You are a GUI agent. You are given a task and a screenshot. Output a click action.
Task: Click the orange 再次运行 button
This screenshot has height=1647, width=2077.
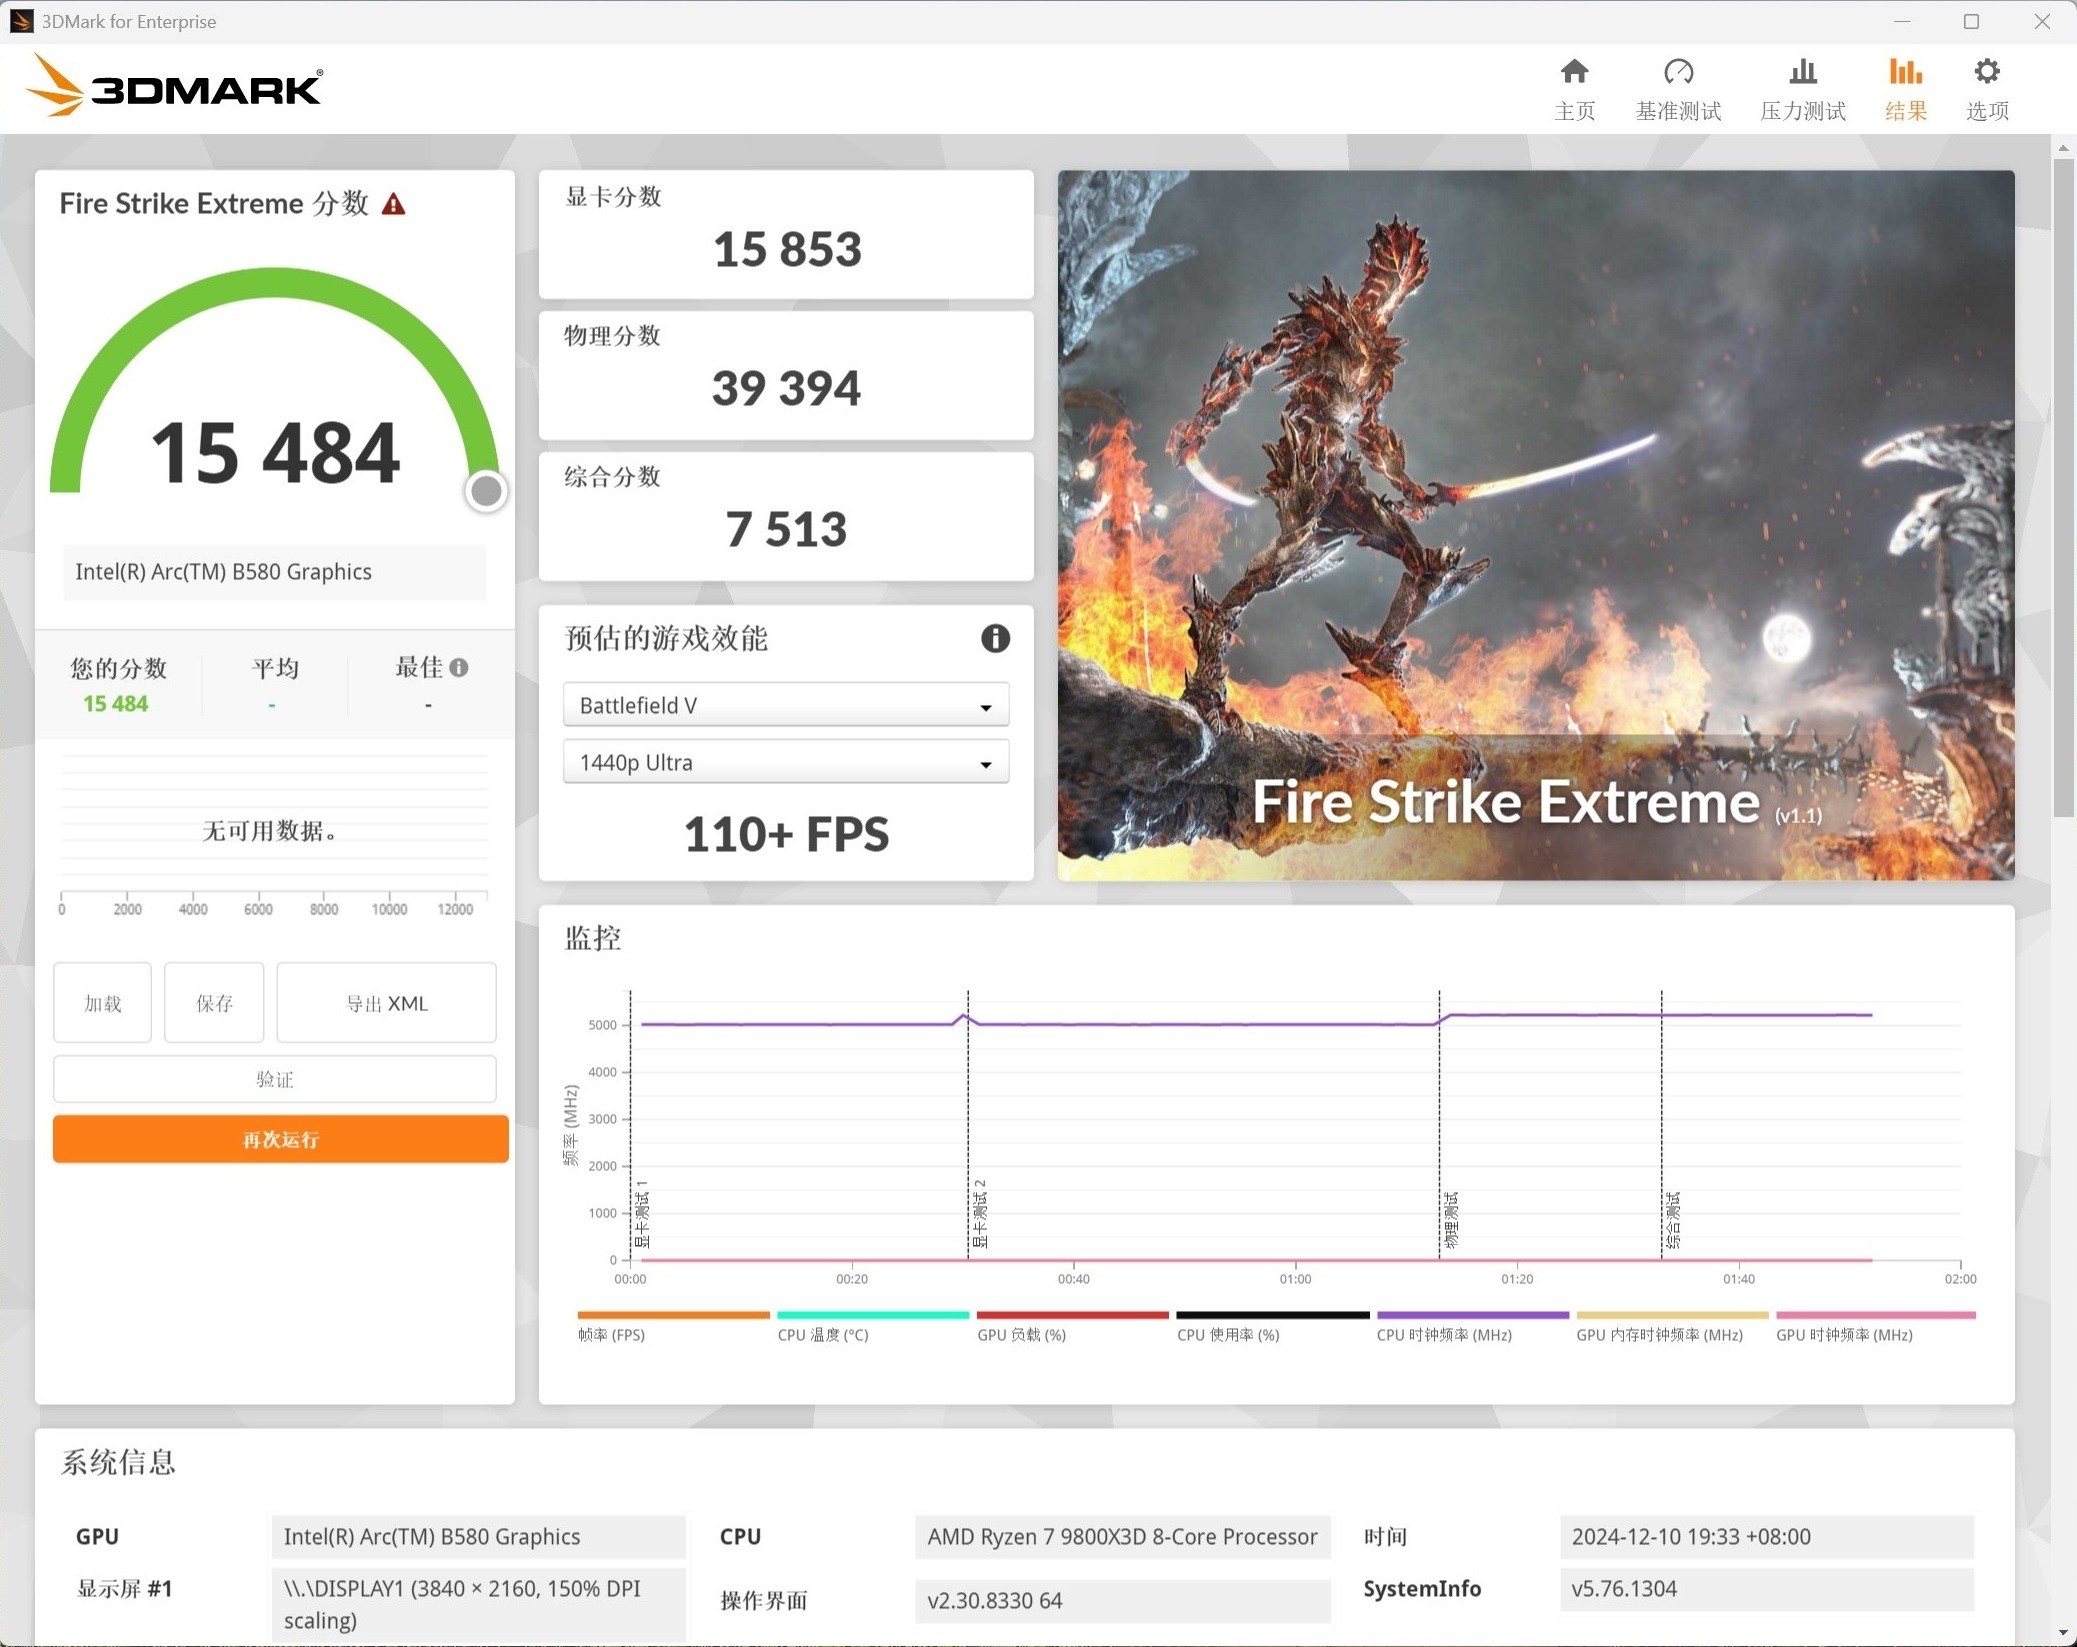coord(281,1139)
